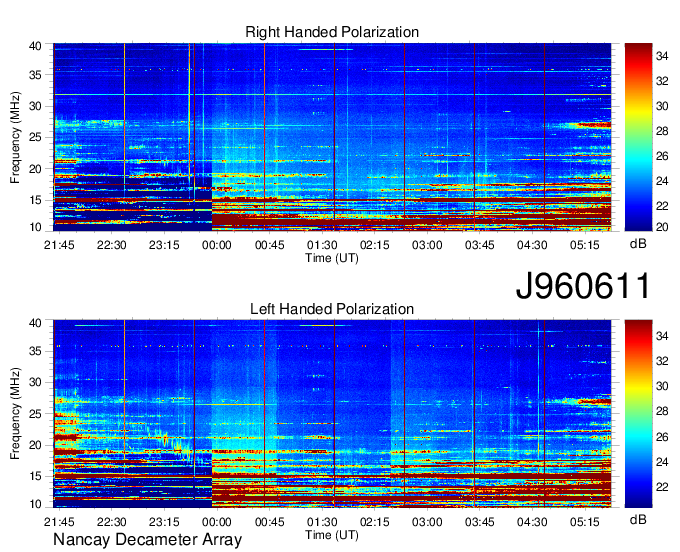This screenshot has height=552, width=680.
Task: Click the 01:30 time tick of Right Handed plot
Action: [x=322, y=245]
